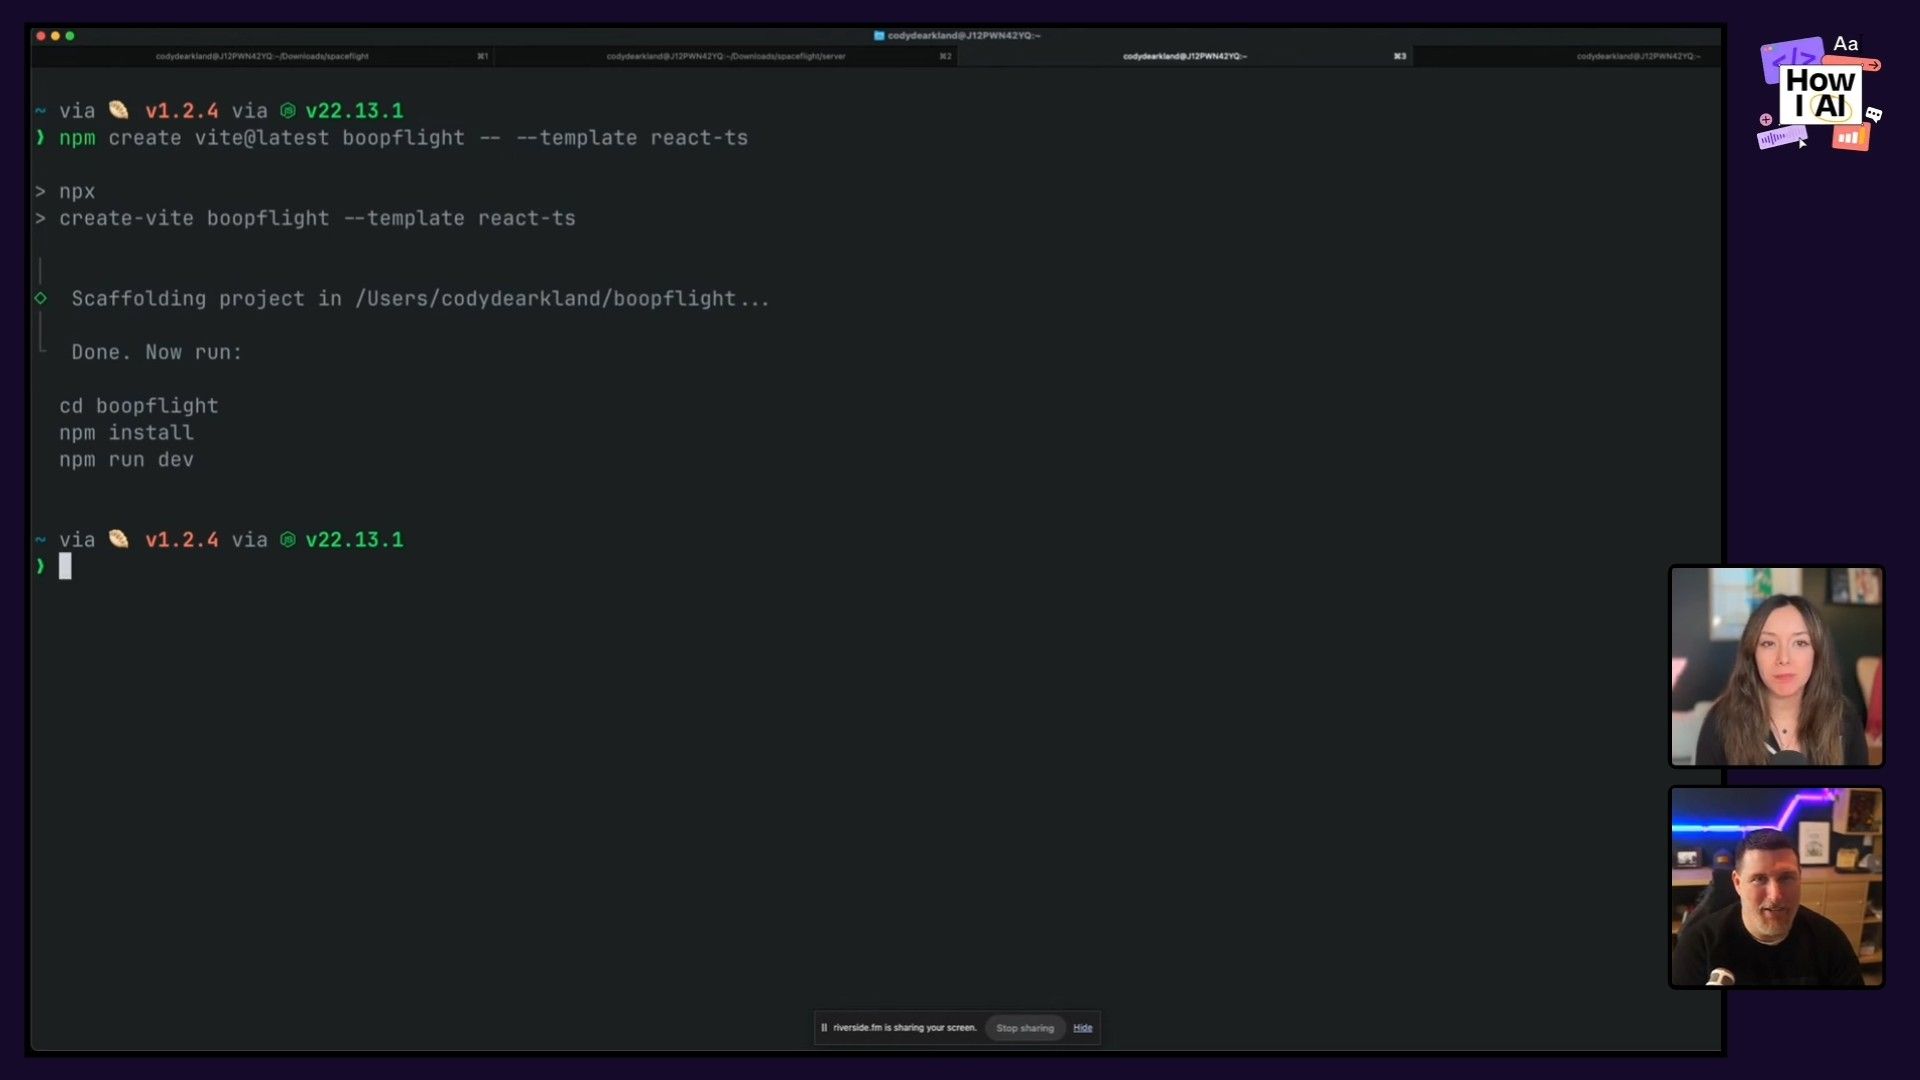Click the 'npm run dev' line
The image size is (1920, 1080).
[x=126, y=460]
